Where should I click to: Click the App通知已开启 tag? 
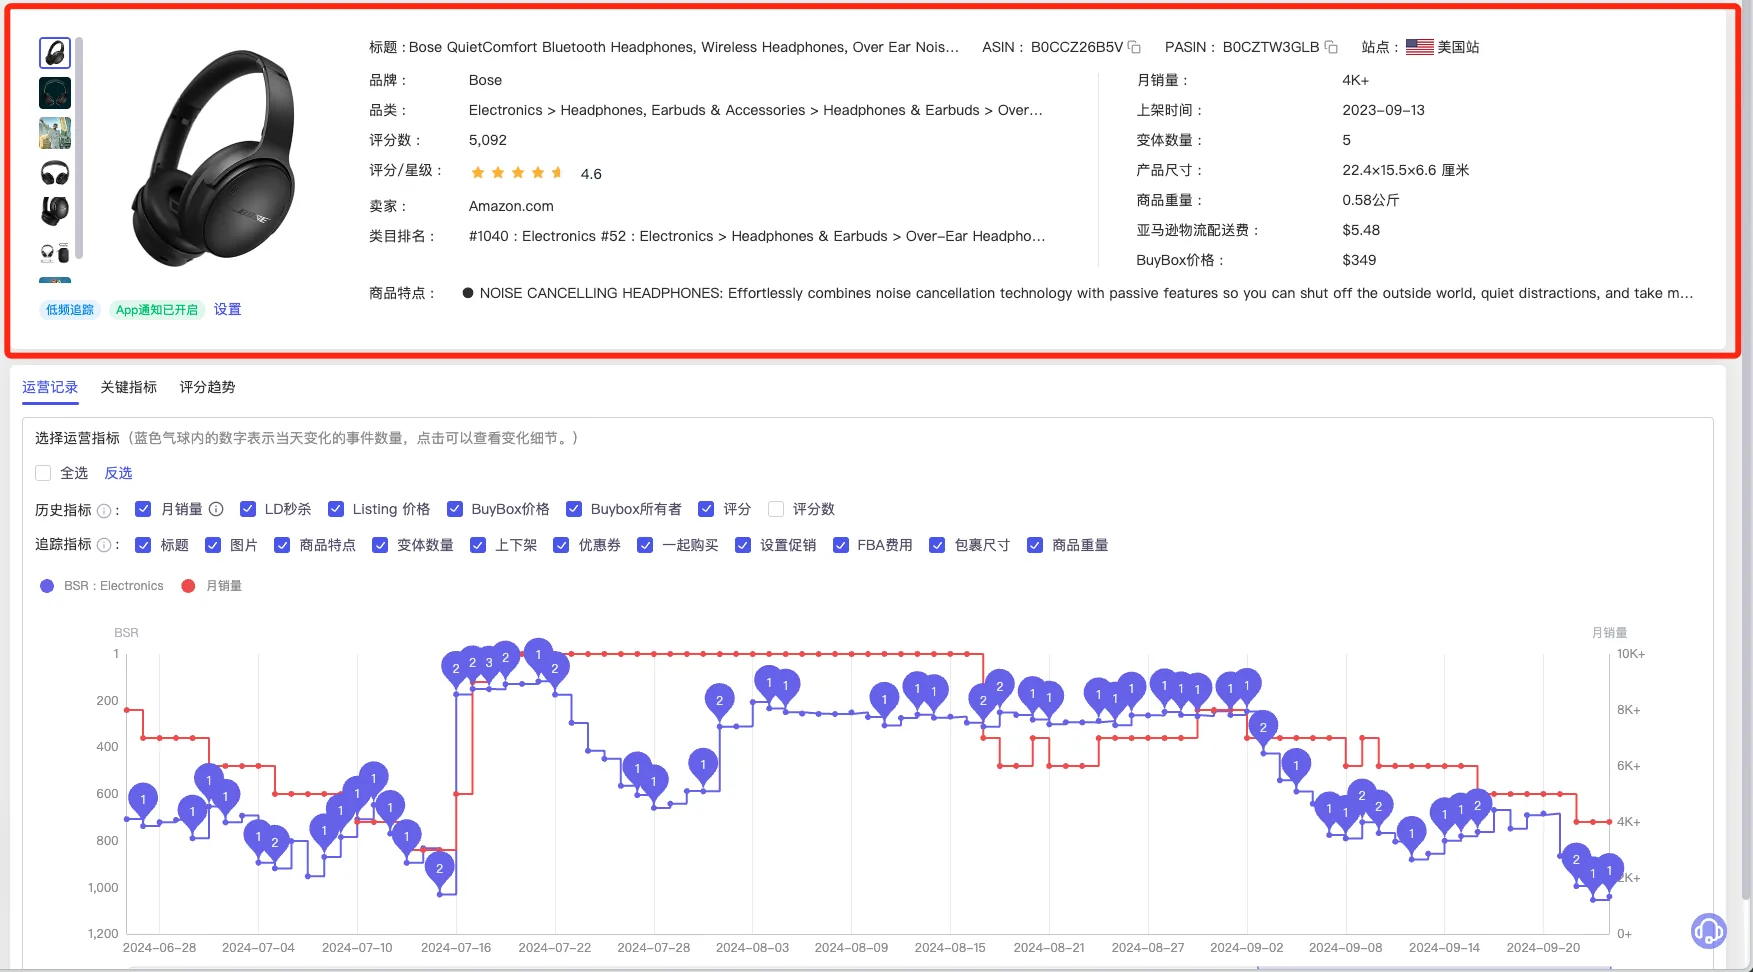pos(157,310)
